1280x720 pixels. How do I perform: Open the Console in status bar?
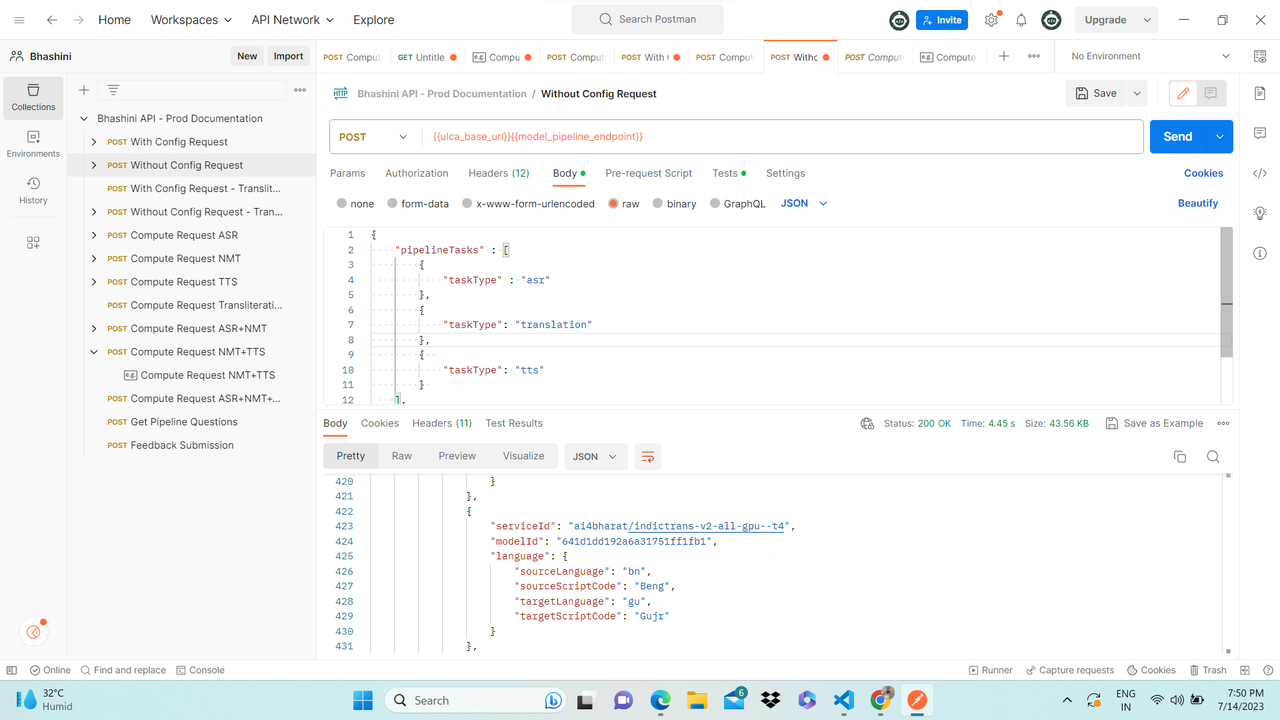tap(200, 670)
